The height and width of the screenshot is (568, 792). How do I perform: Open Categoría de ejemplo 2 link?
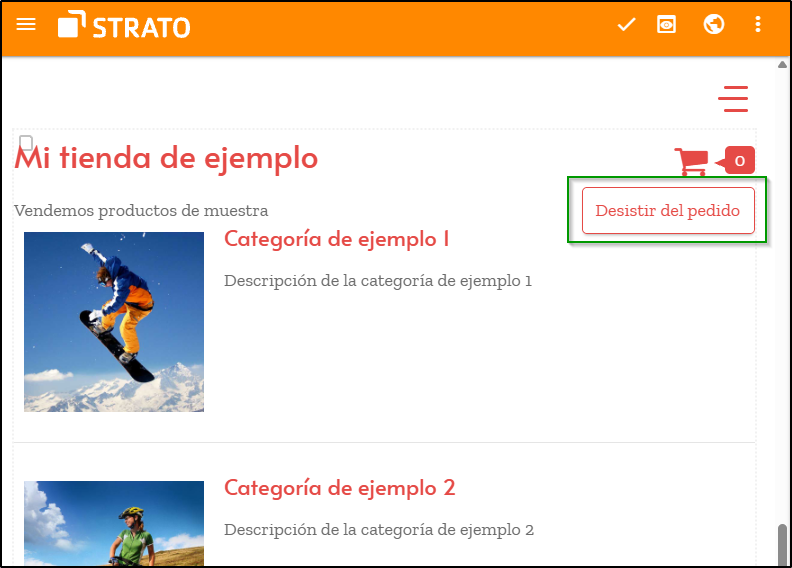(339, 488)
